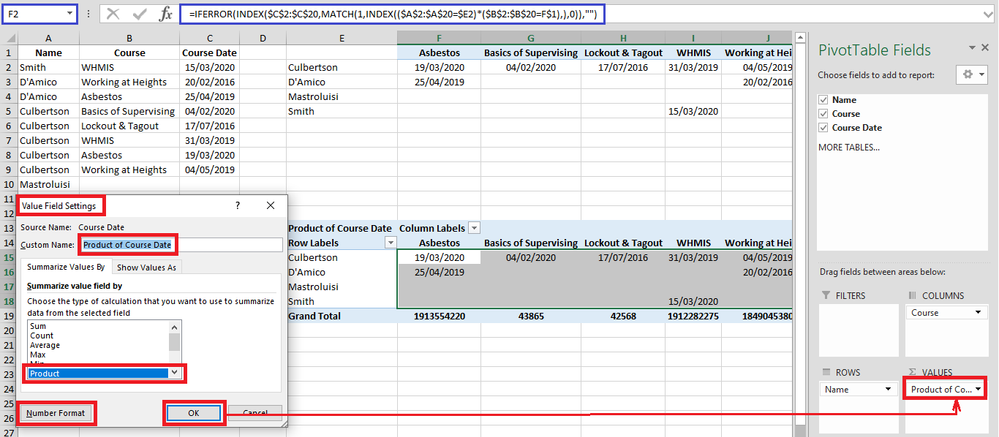Click the Insert Function fx icon
The width and height of the screenshot is (999, 437).
pos(166,13)
